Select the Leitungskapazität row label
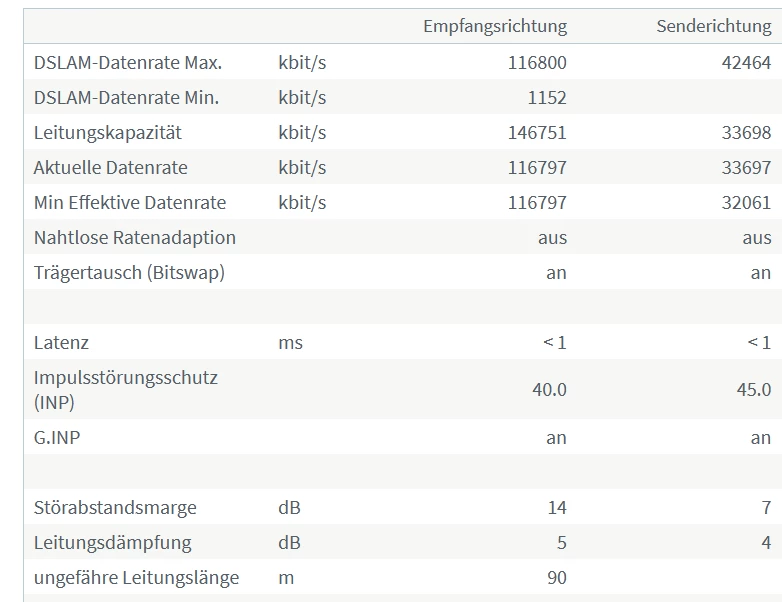 click(108, 132)
